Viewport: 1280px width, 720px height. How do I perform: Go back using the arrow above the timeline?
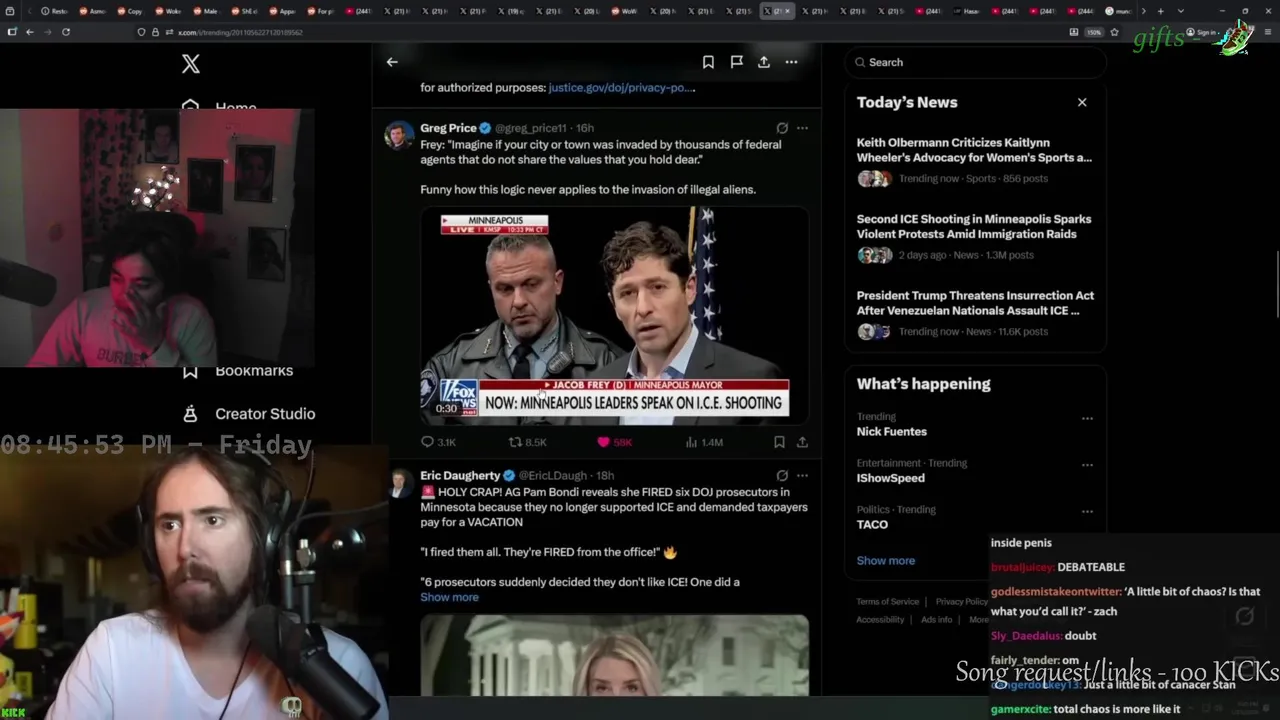pos(392,62)
